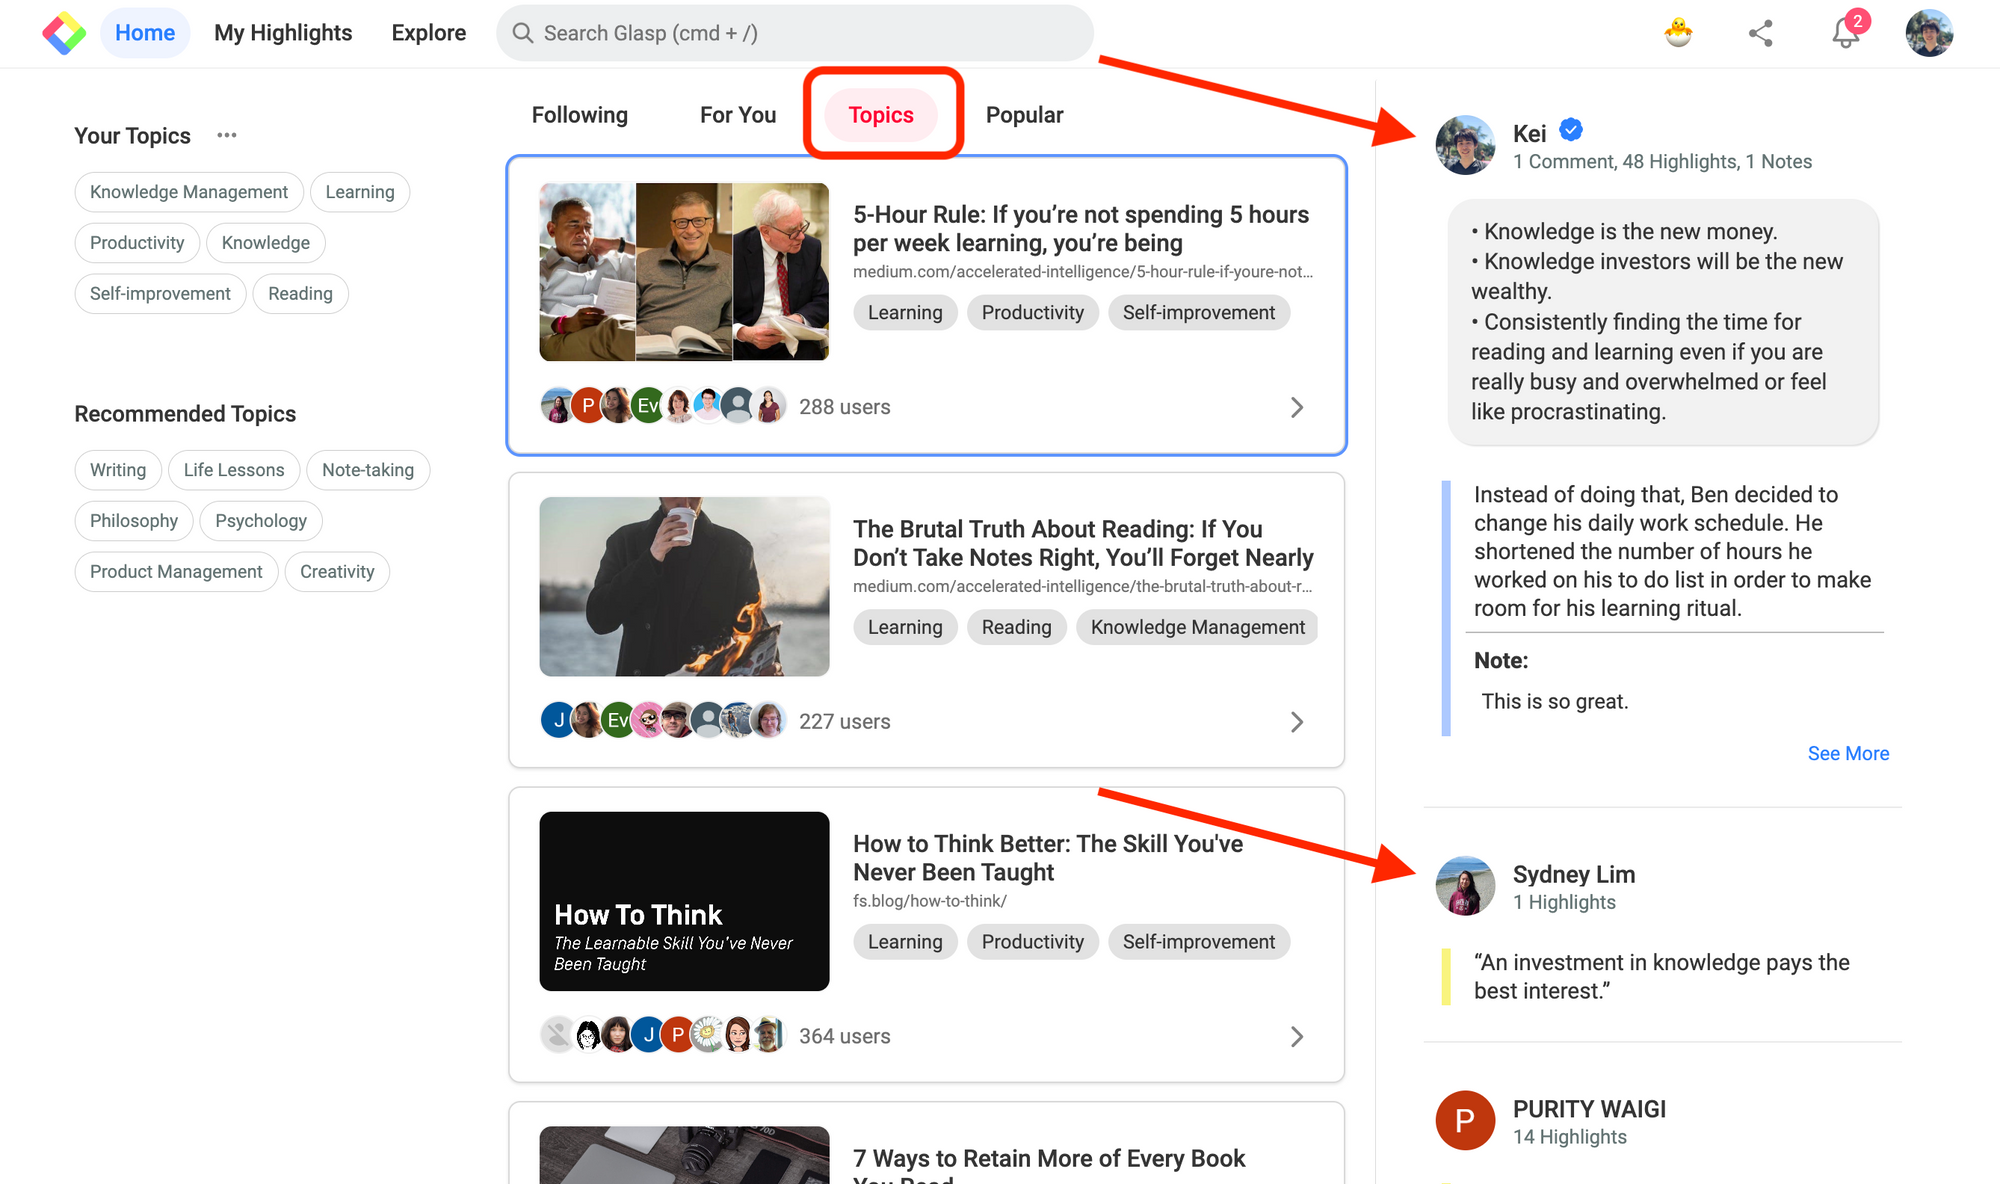2000x1184 pixels.
Task: Click Kei's profile avatar
Action: (1465, 145)
